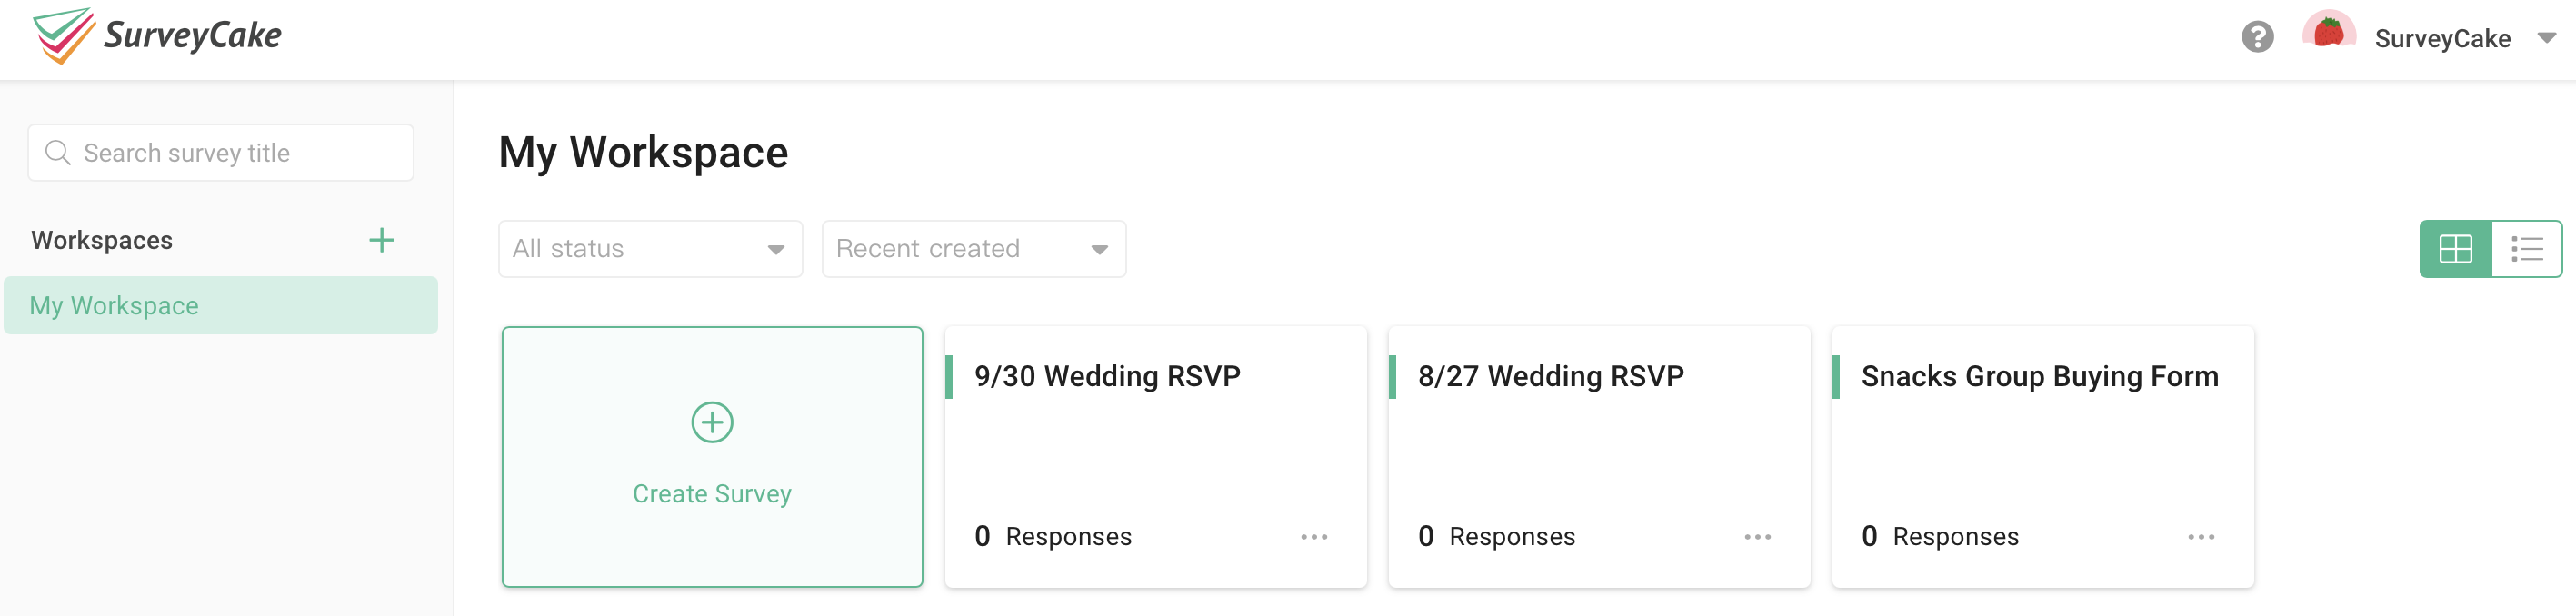Image resolution: width=2576 pixels, height=616 pixels.
Task: Open more options for 8/27 Wedding RSVP
Action: [1757, 537]
